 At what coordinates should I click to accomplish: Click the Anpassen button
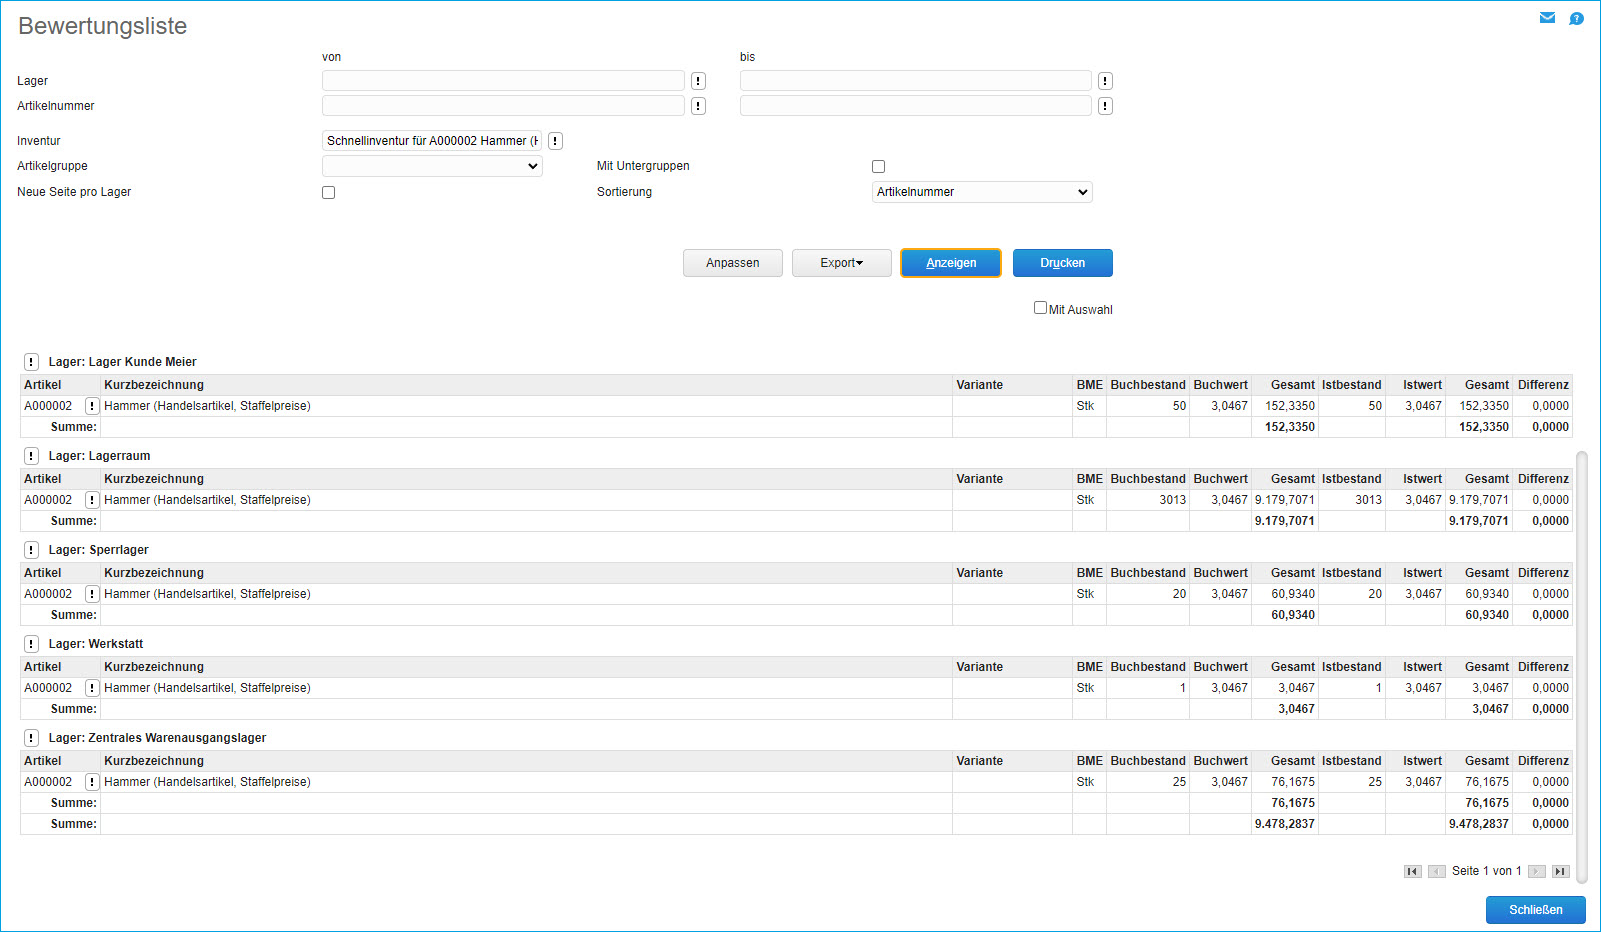pos(732,263)
